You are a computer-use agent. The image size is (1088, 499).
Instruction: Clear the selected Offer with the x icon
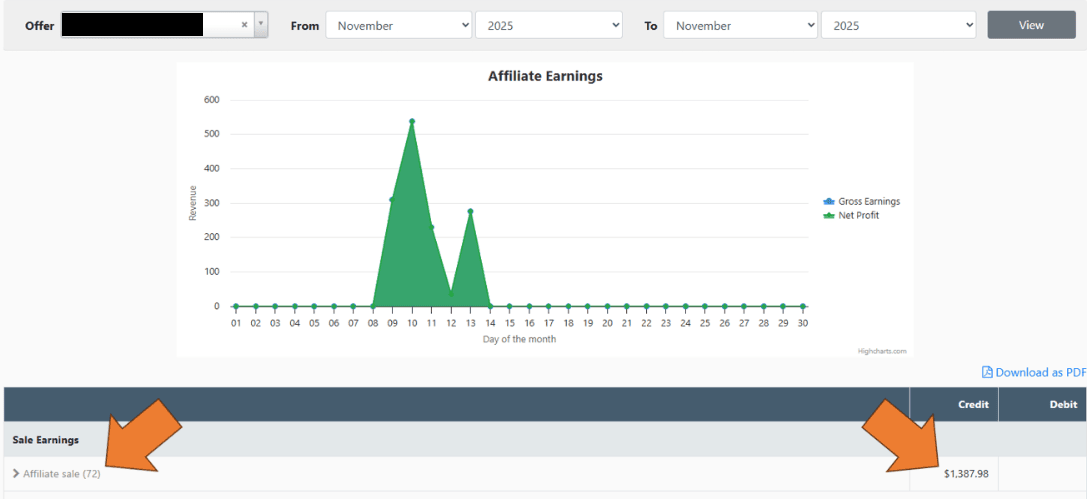(245, 25)
